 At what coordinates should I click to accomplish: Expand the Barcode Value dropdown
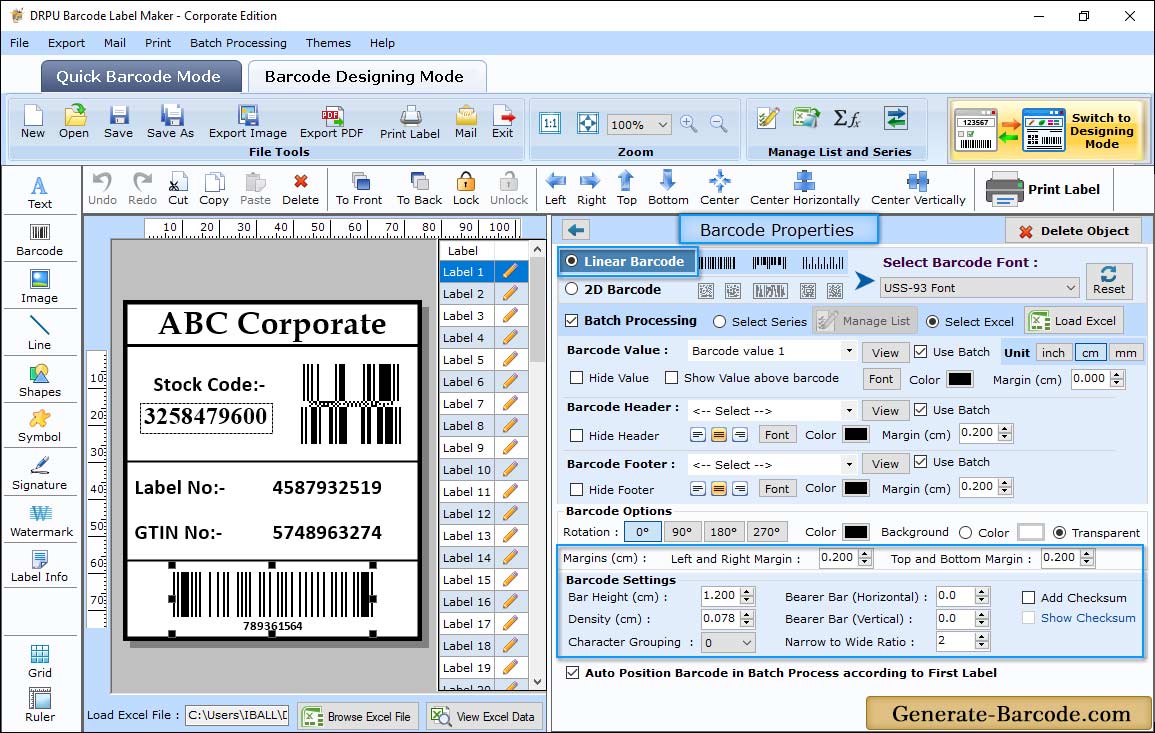(849, 351)
